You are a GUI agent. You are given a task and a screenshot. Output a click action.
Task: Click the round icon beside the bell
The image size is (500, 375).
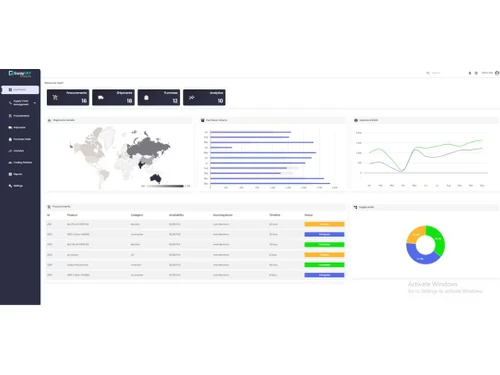click(476, 73)
